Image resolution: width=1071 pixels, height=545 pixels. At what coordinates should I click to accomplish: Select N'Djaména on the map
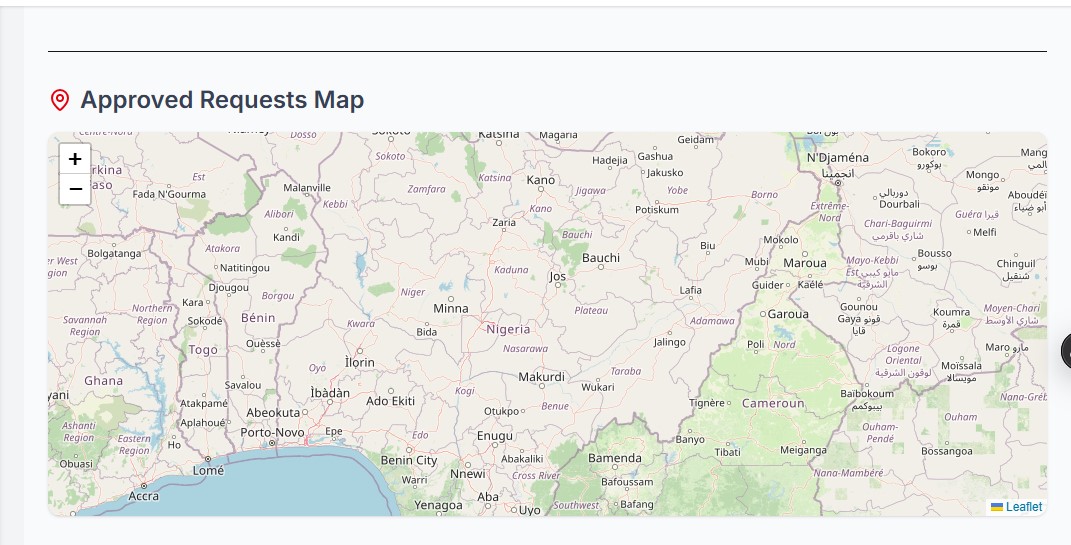click(x=838, y=158)
